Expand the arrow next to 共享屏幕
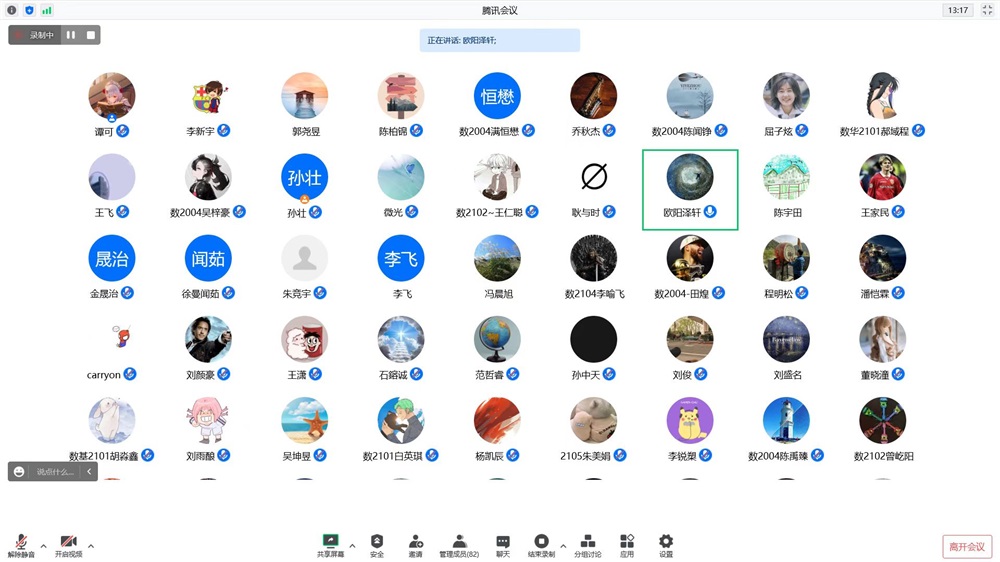Viewport: 1000px width, 562px height. [x=352, y=546]
